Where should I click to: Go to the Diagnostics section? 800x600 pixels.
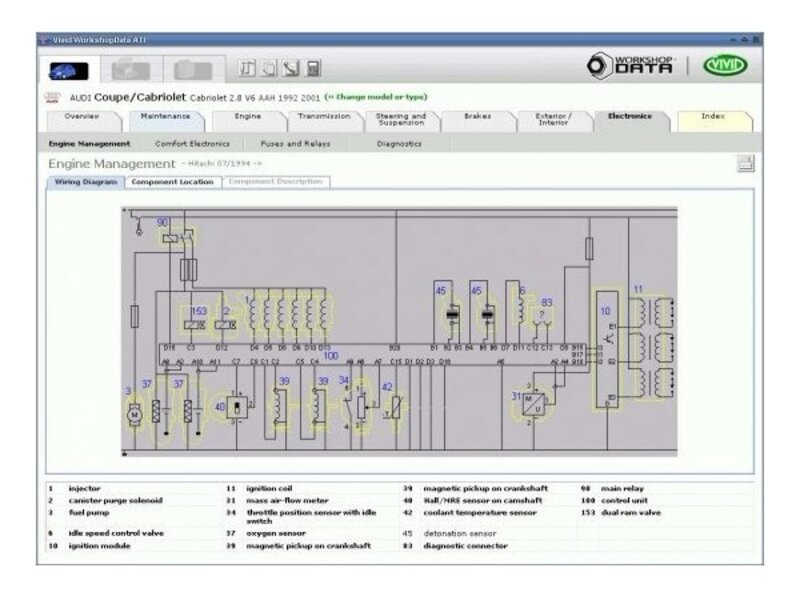[398, 143]
